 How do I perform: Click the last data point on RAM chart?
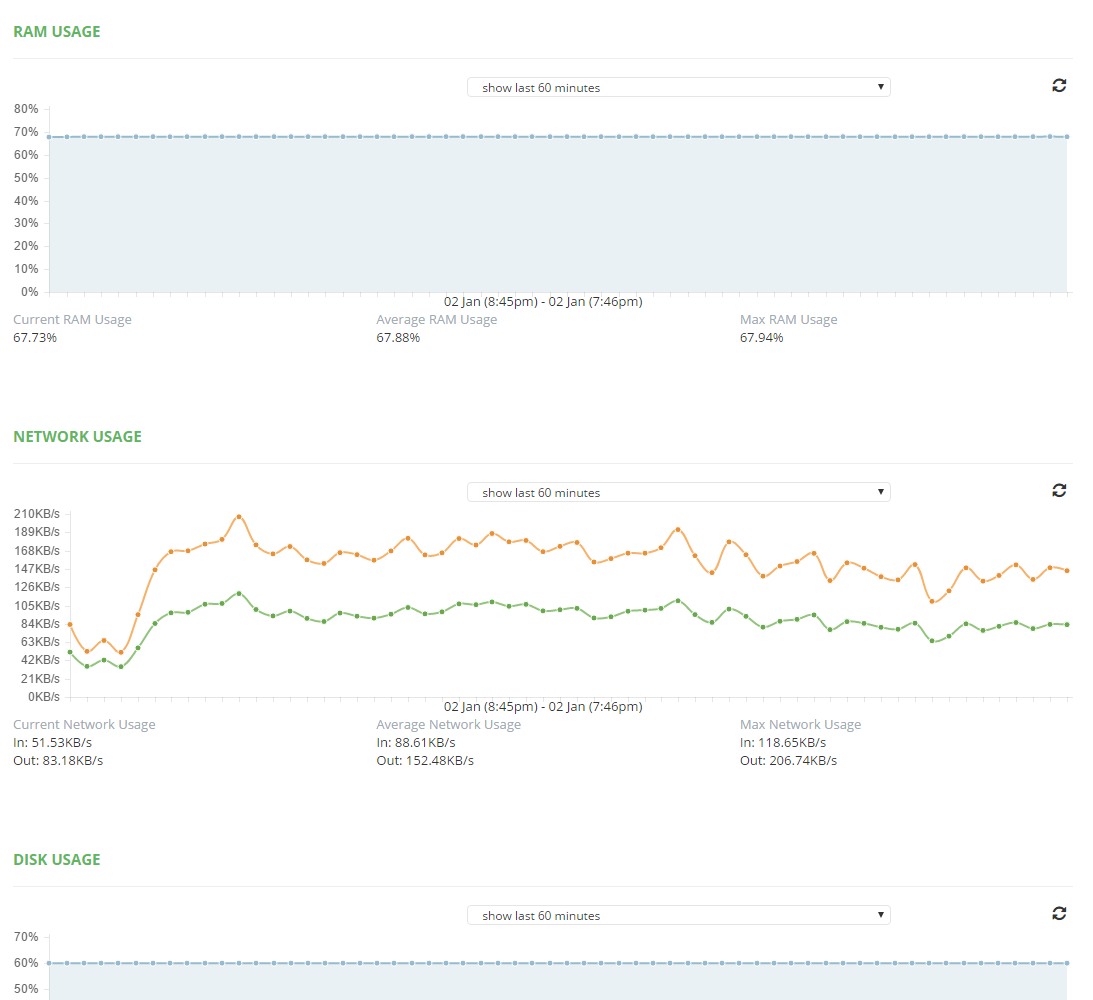point(1067,137)
